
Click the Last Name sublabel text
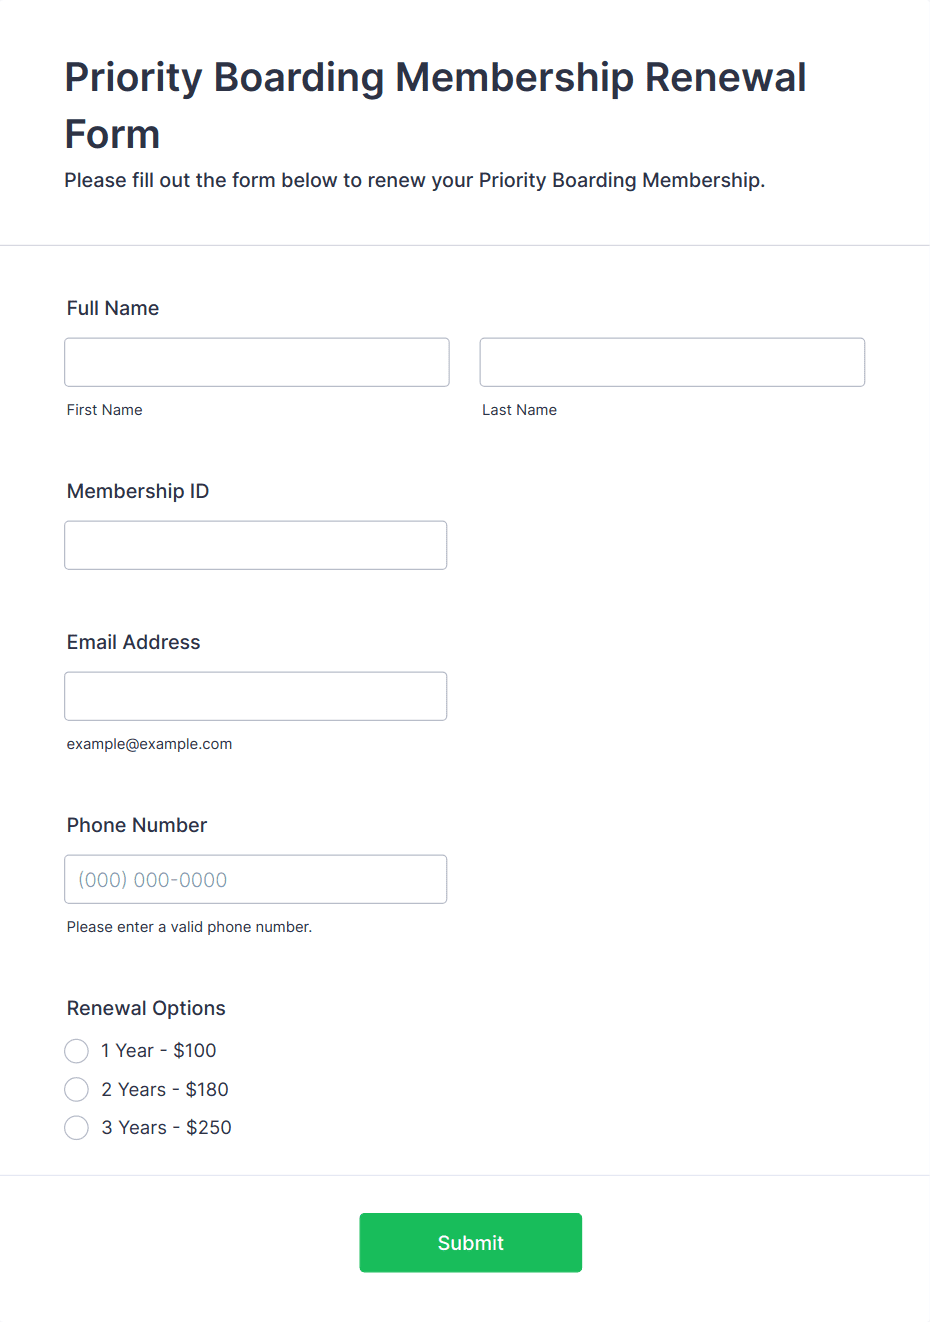[x=520, y=410]
